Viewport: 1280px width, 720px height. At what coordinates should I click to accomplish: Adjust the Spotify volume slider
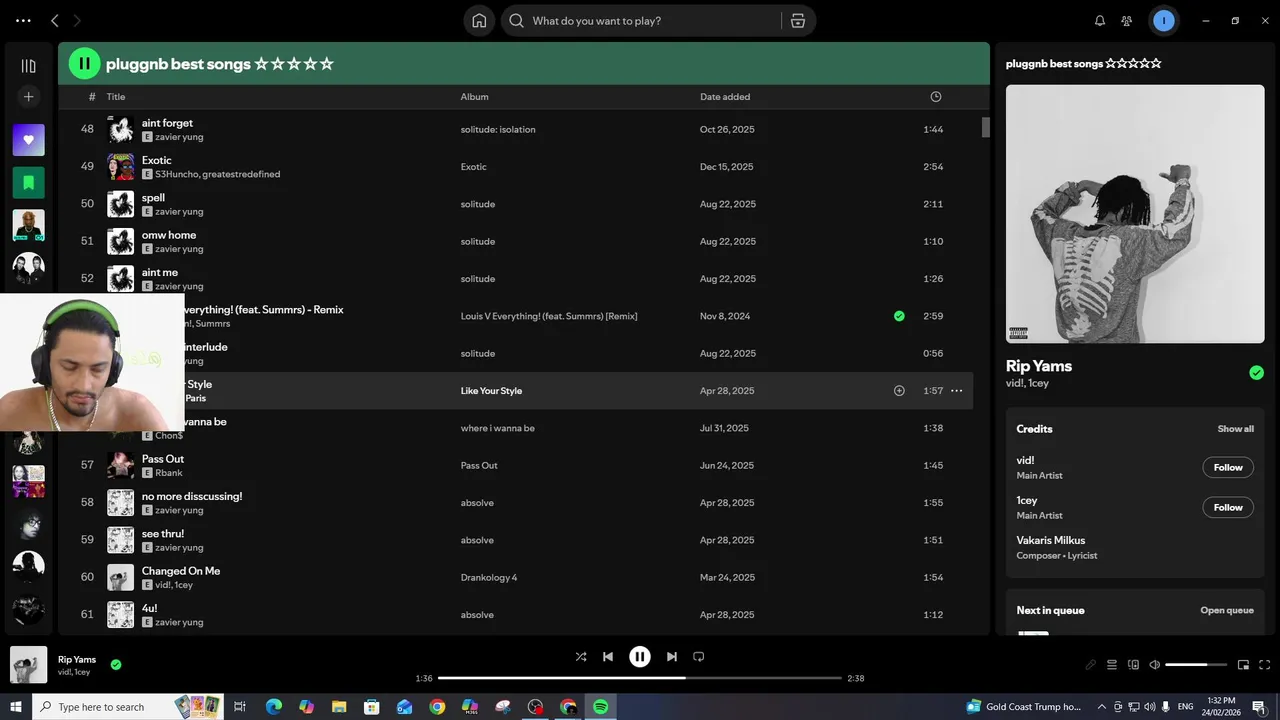point(1196,665)
